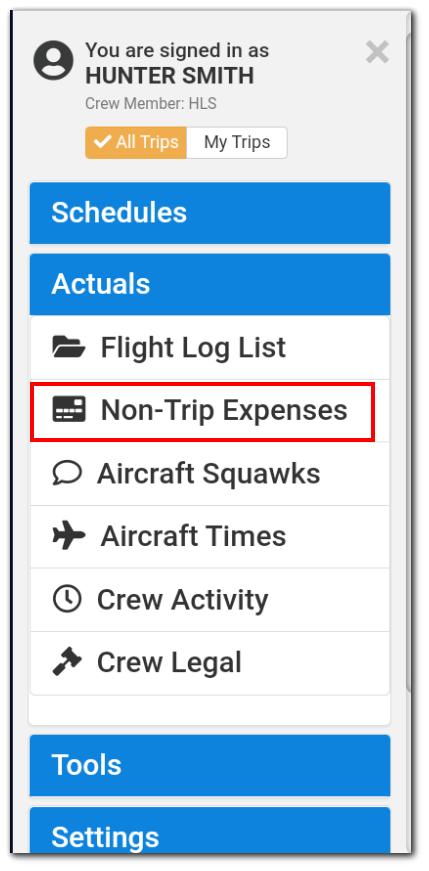Click the open folder icon beside Flight Log List
This screenshot has height=871, width=429.
69,347
